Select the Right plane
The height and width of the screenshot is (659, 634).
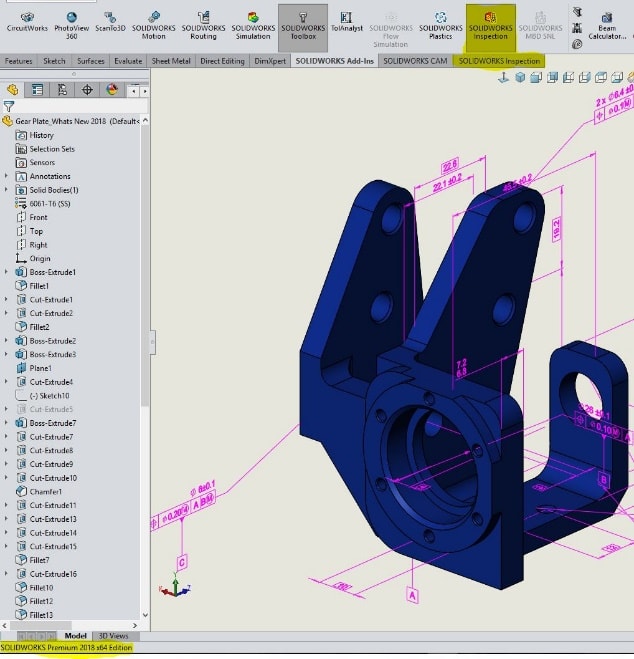32,245
